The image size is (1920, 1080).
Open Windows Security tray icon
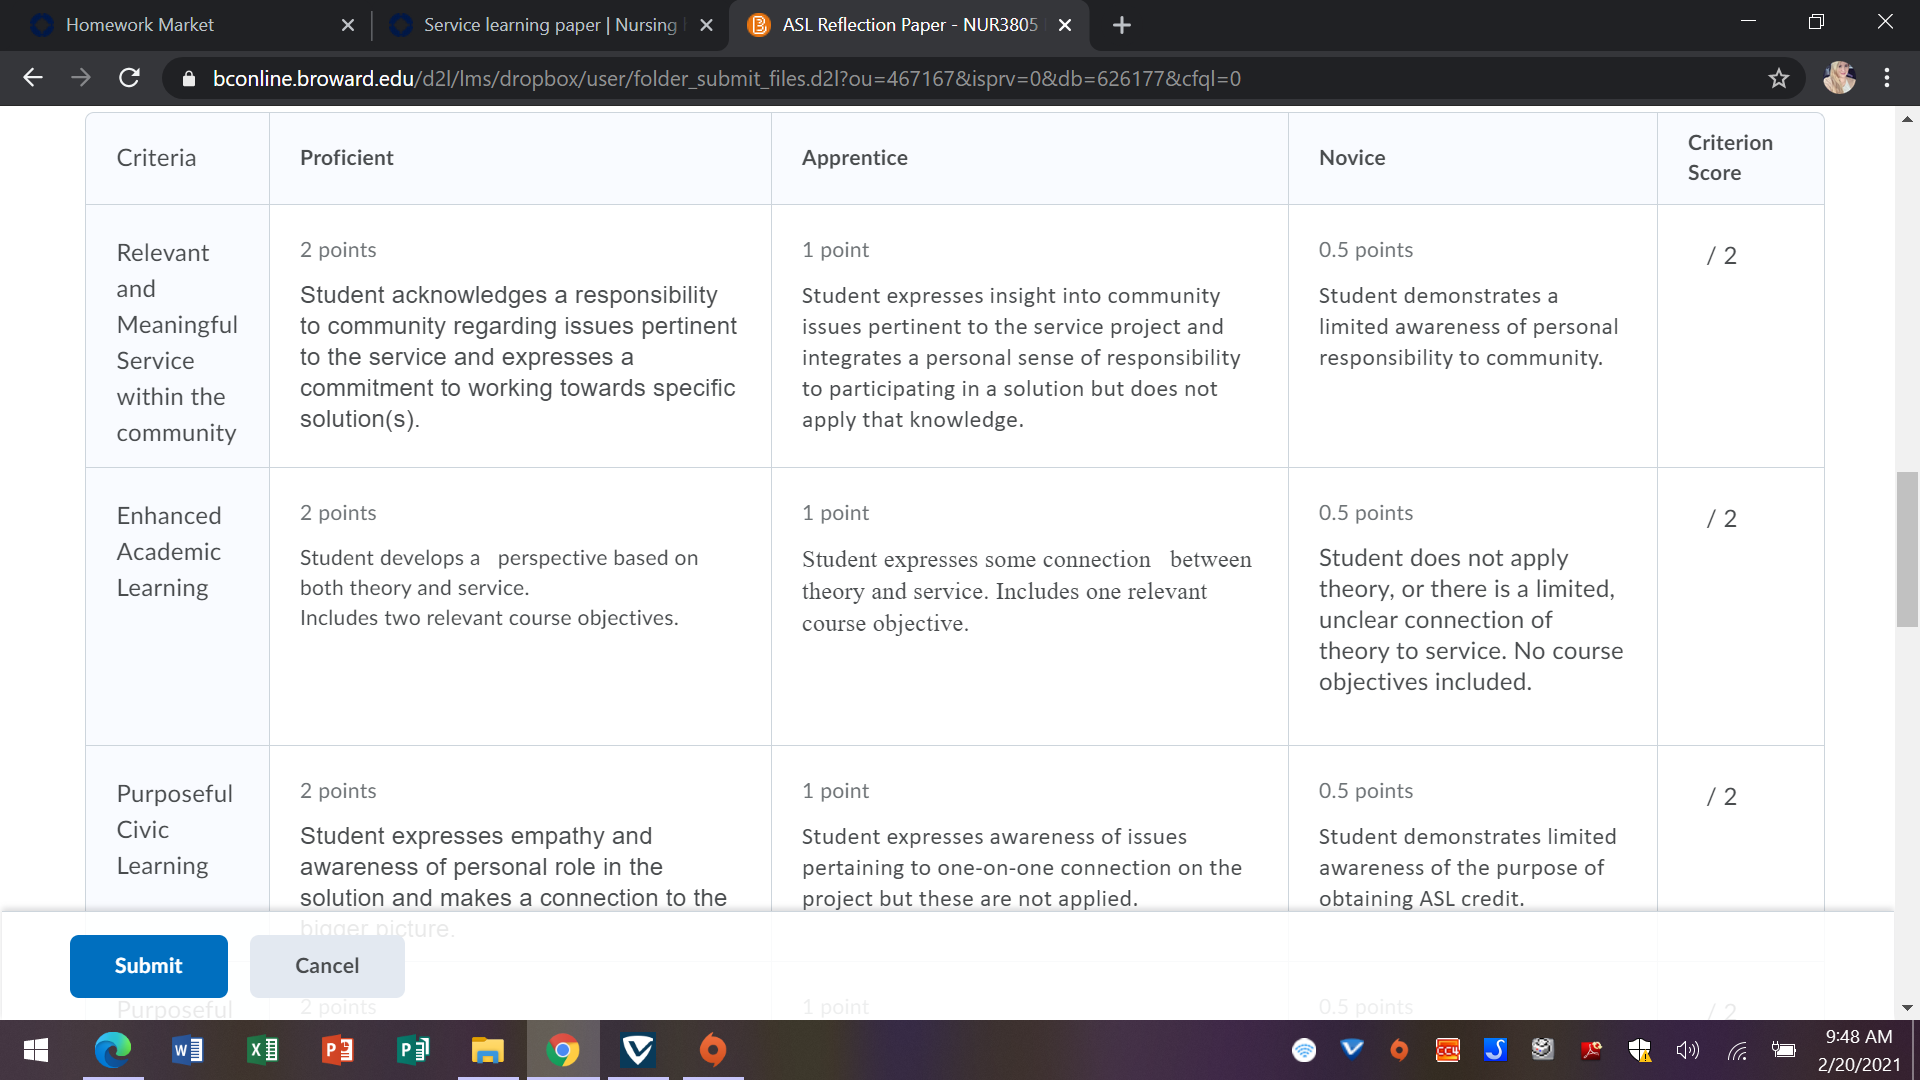[x=1639, y=1050]
